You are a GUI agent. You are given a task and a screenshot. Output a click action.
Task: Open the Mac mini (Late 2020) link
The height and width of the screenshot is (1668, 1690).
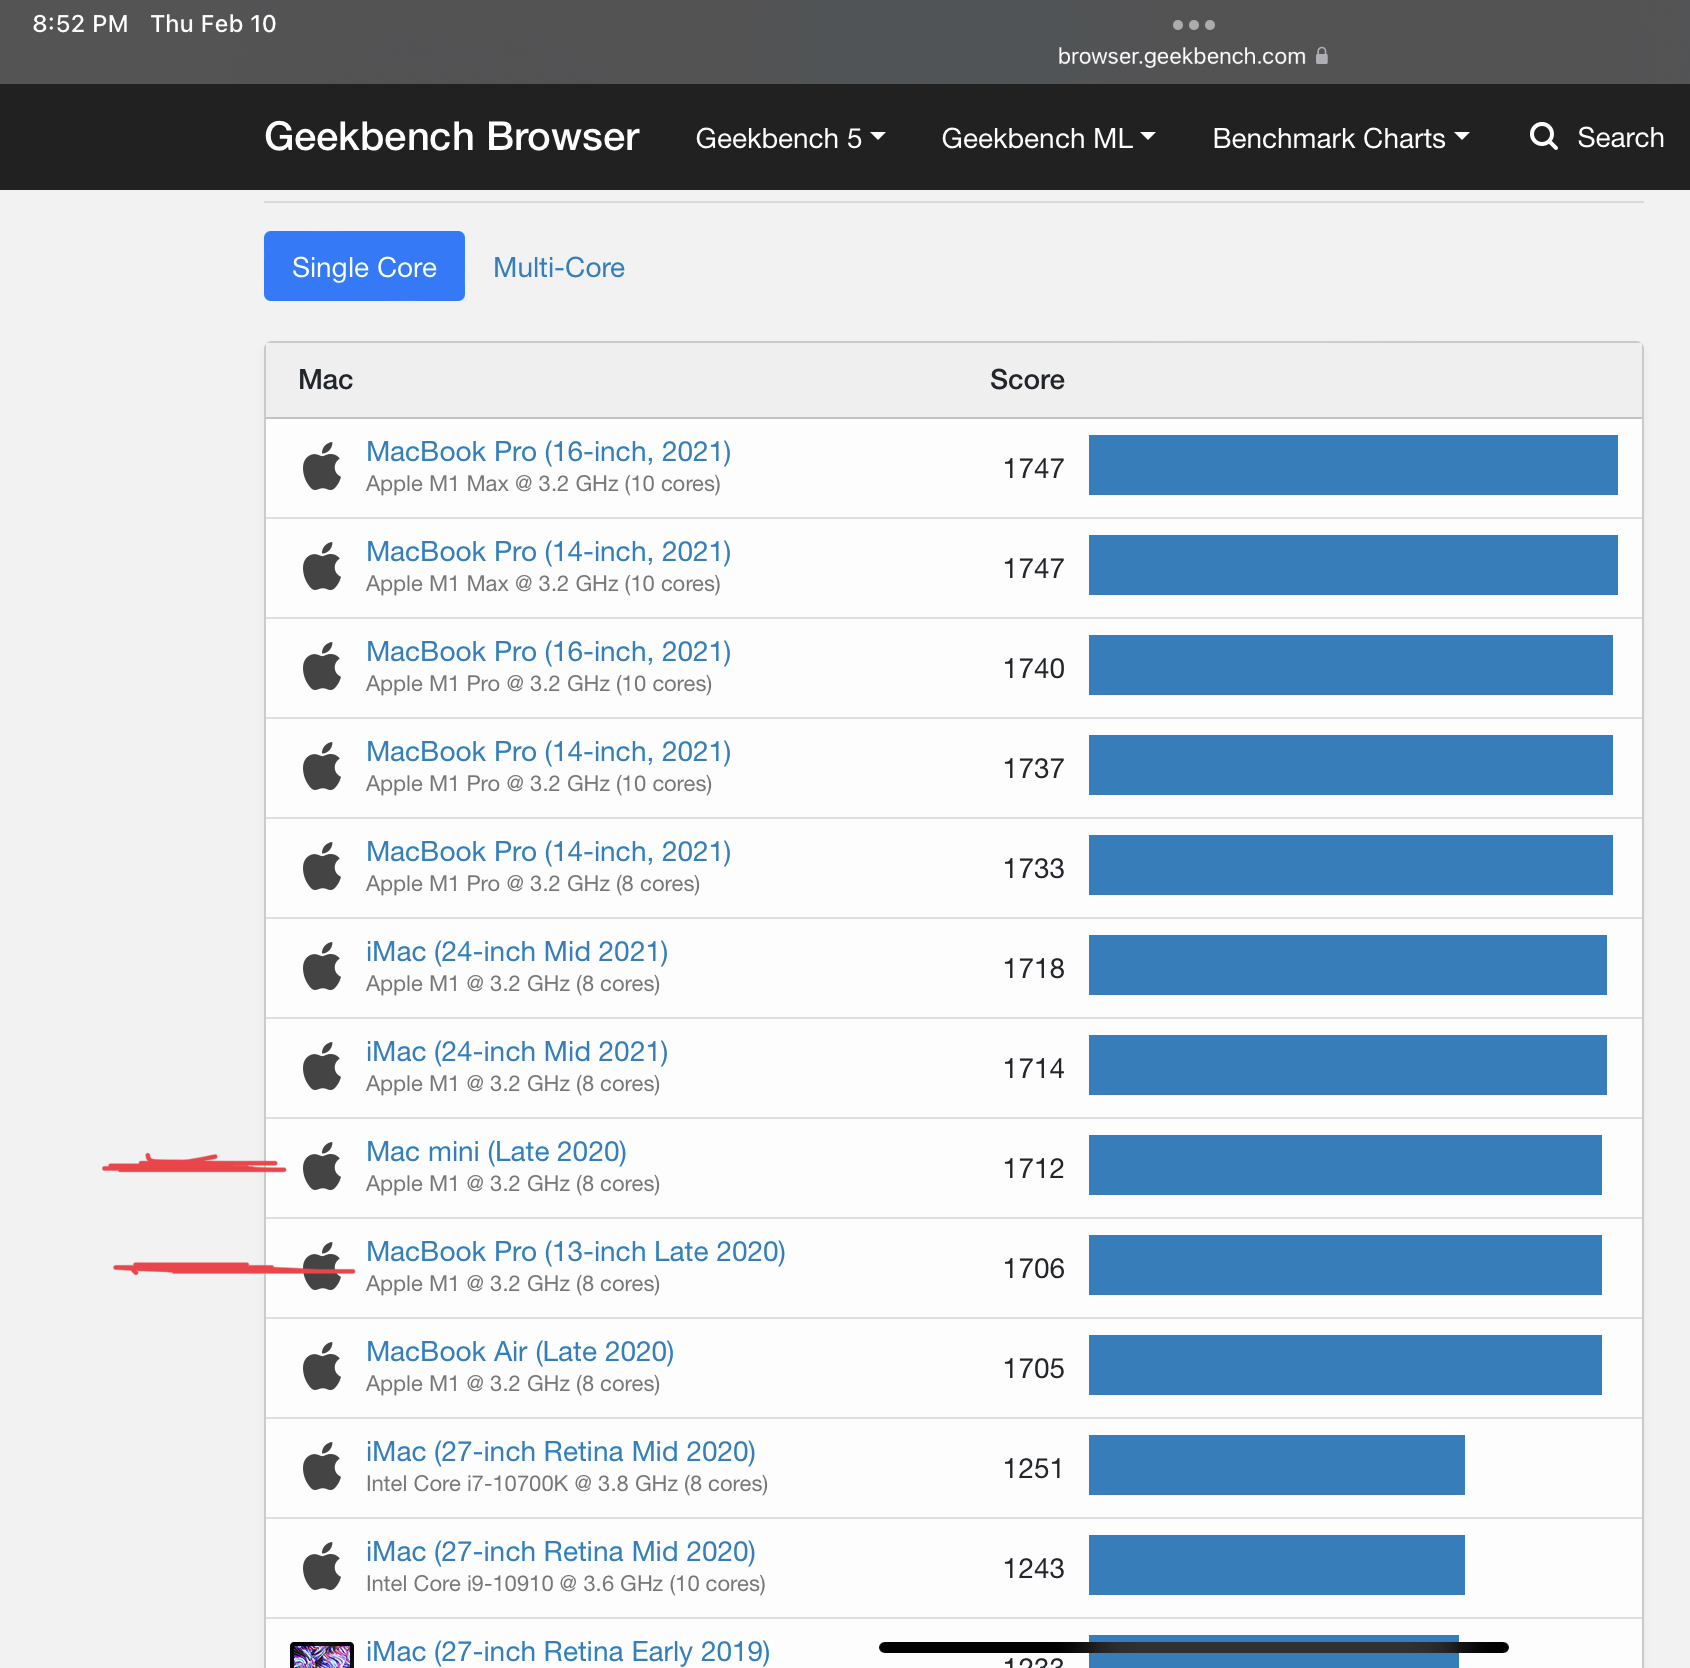496,1151
